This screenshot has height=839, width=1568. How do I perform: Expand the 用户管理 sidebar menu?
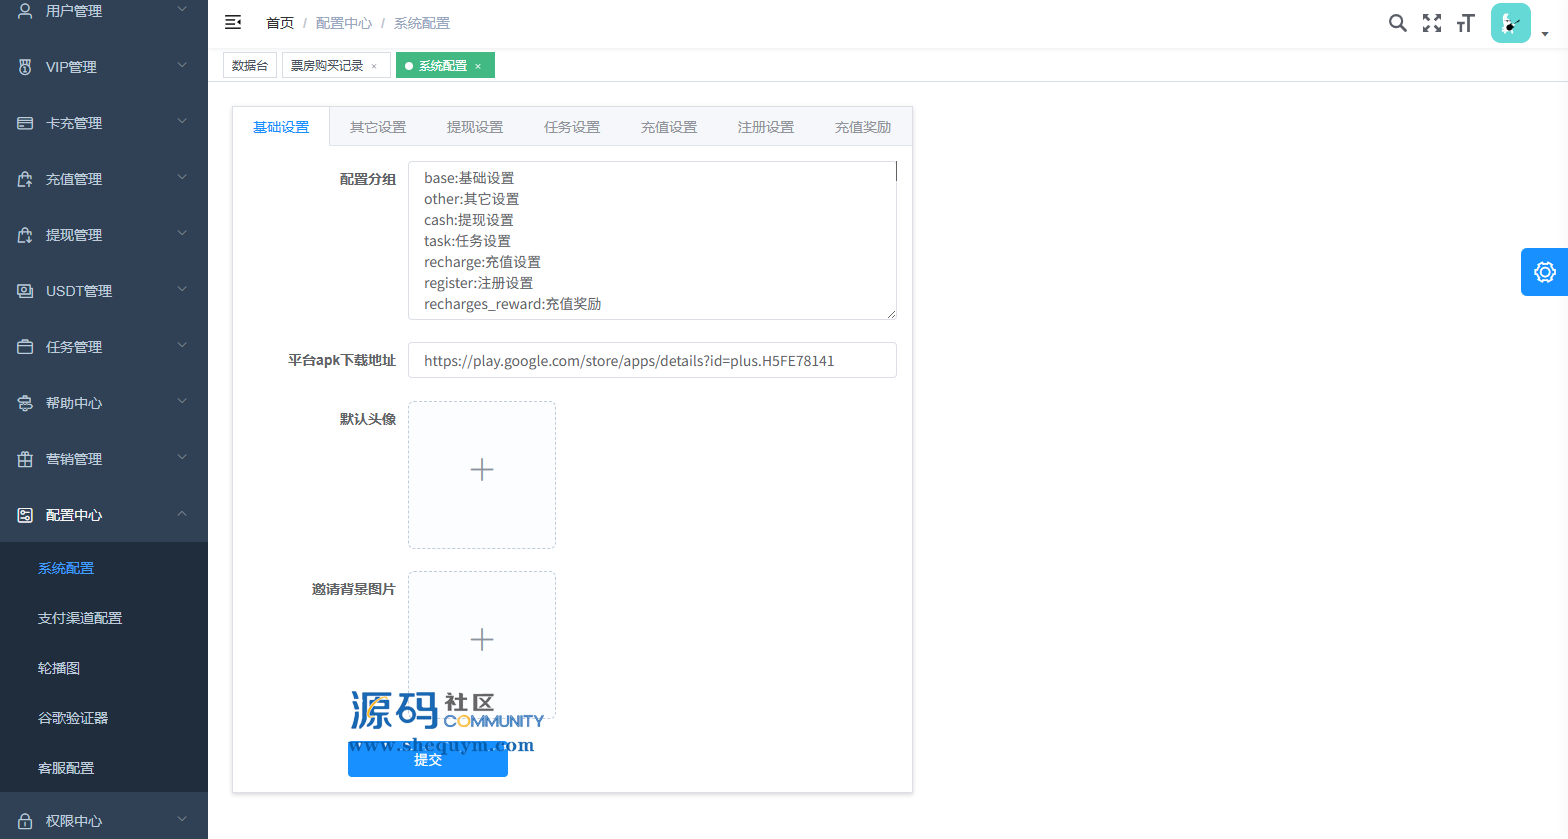(103, 11)
